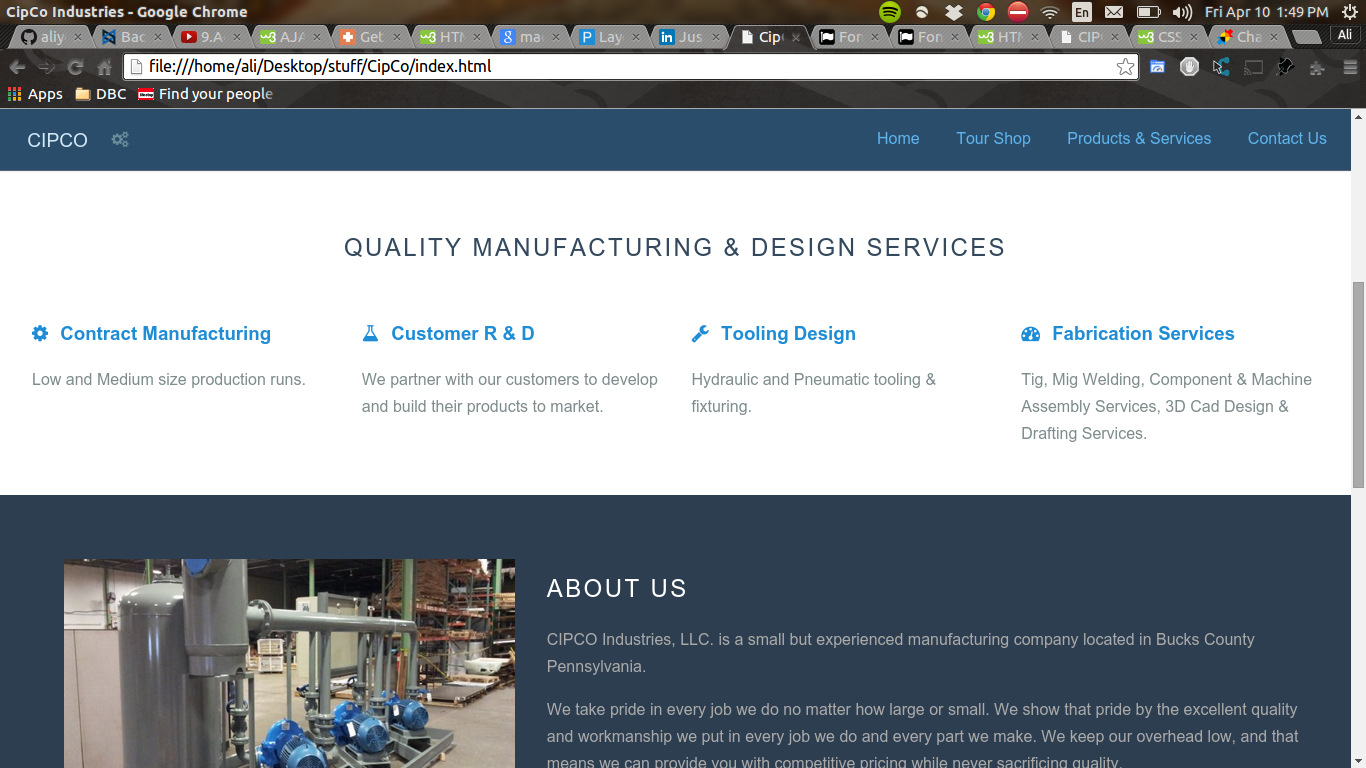Reload the page with the refresh icon

(x=75, y=67)
